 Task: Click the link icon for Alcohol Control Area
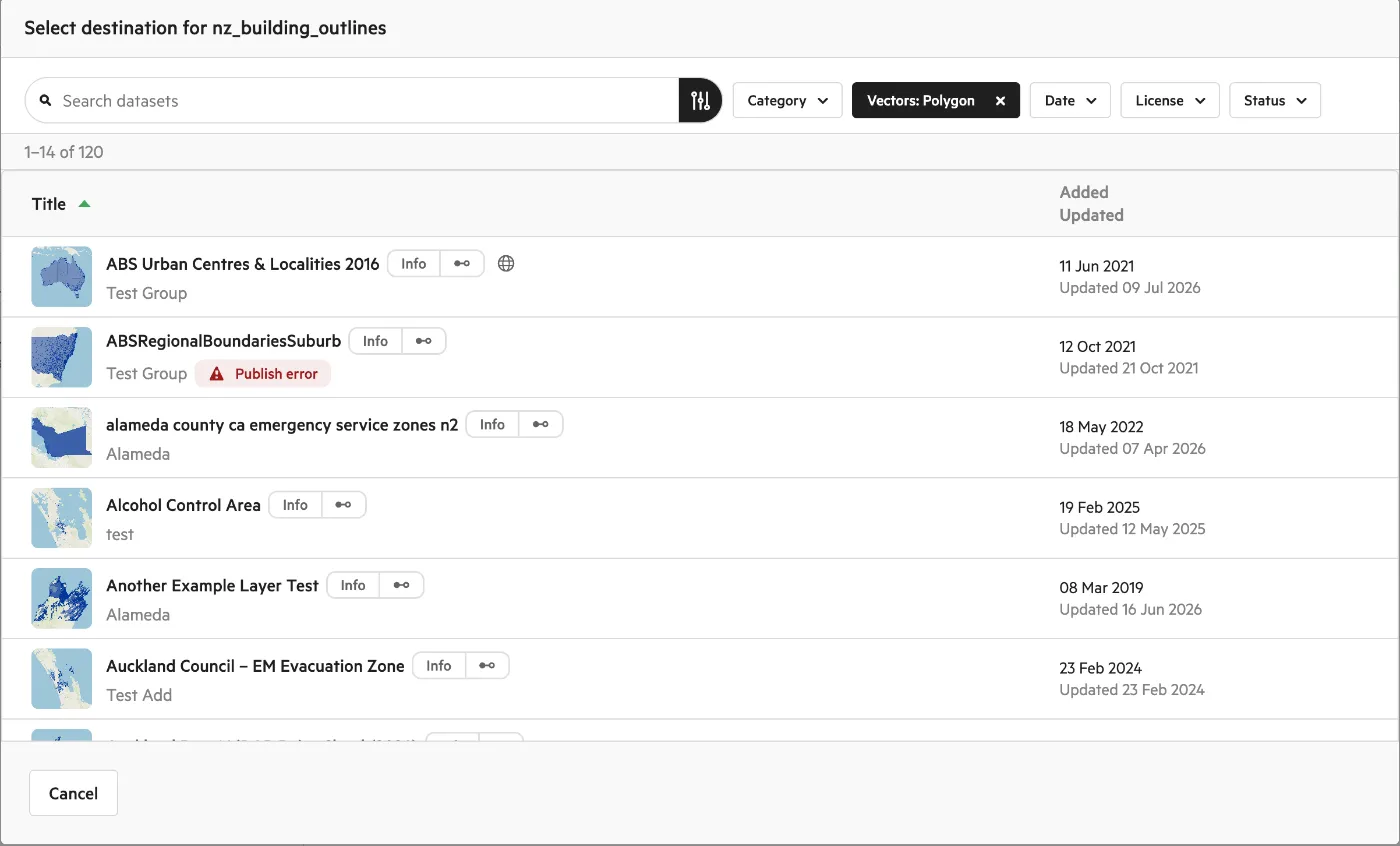pyautogui.click(x=344, y=505)
